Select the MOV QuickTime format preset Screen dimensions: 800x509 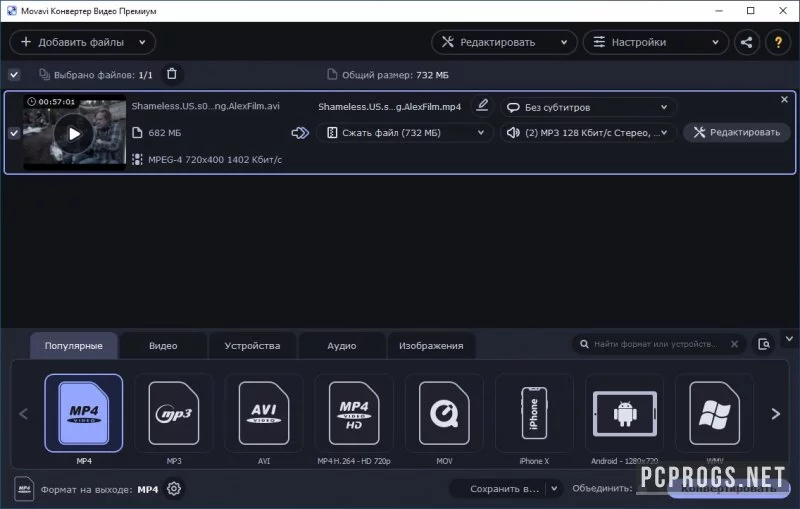point(444,413)
